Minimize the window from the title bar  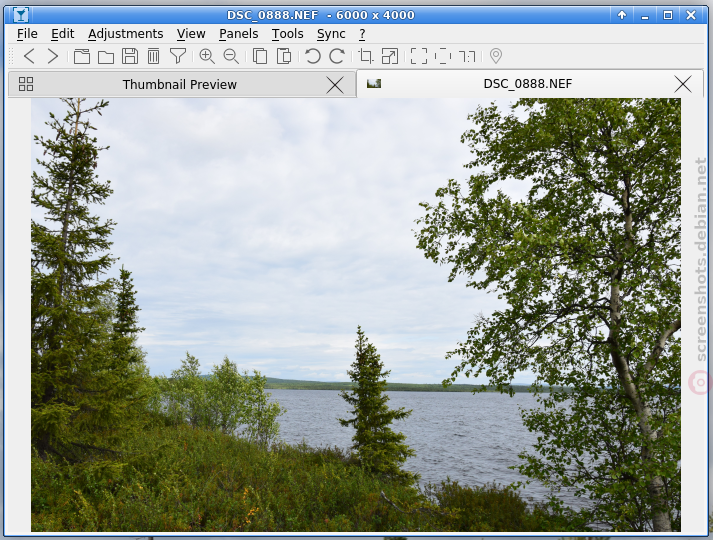(645, 15)
